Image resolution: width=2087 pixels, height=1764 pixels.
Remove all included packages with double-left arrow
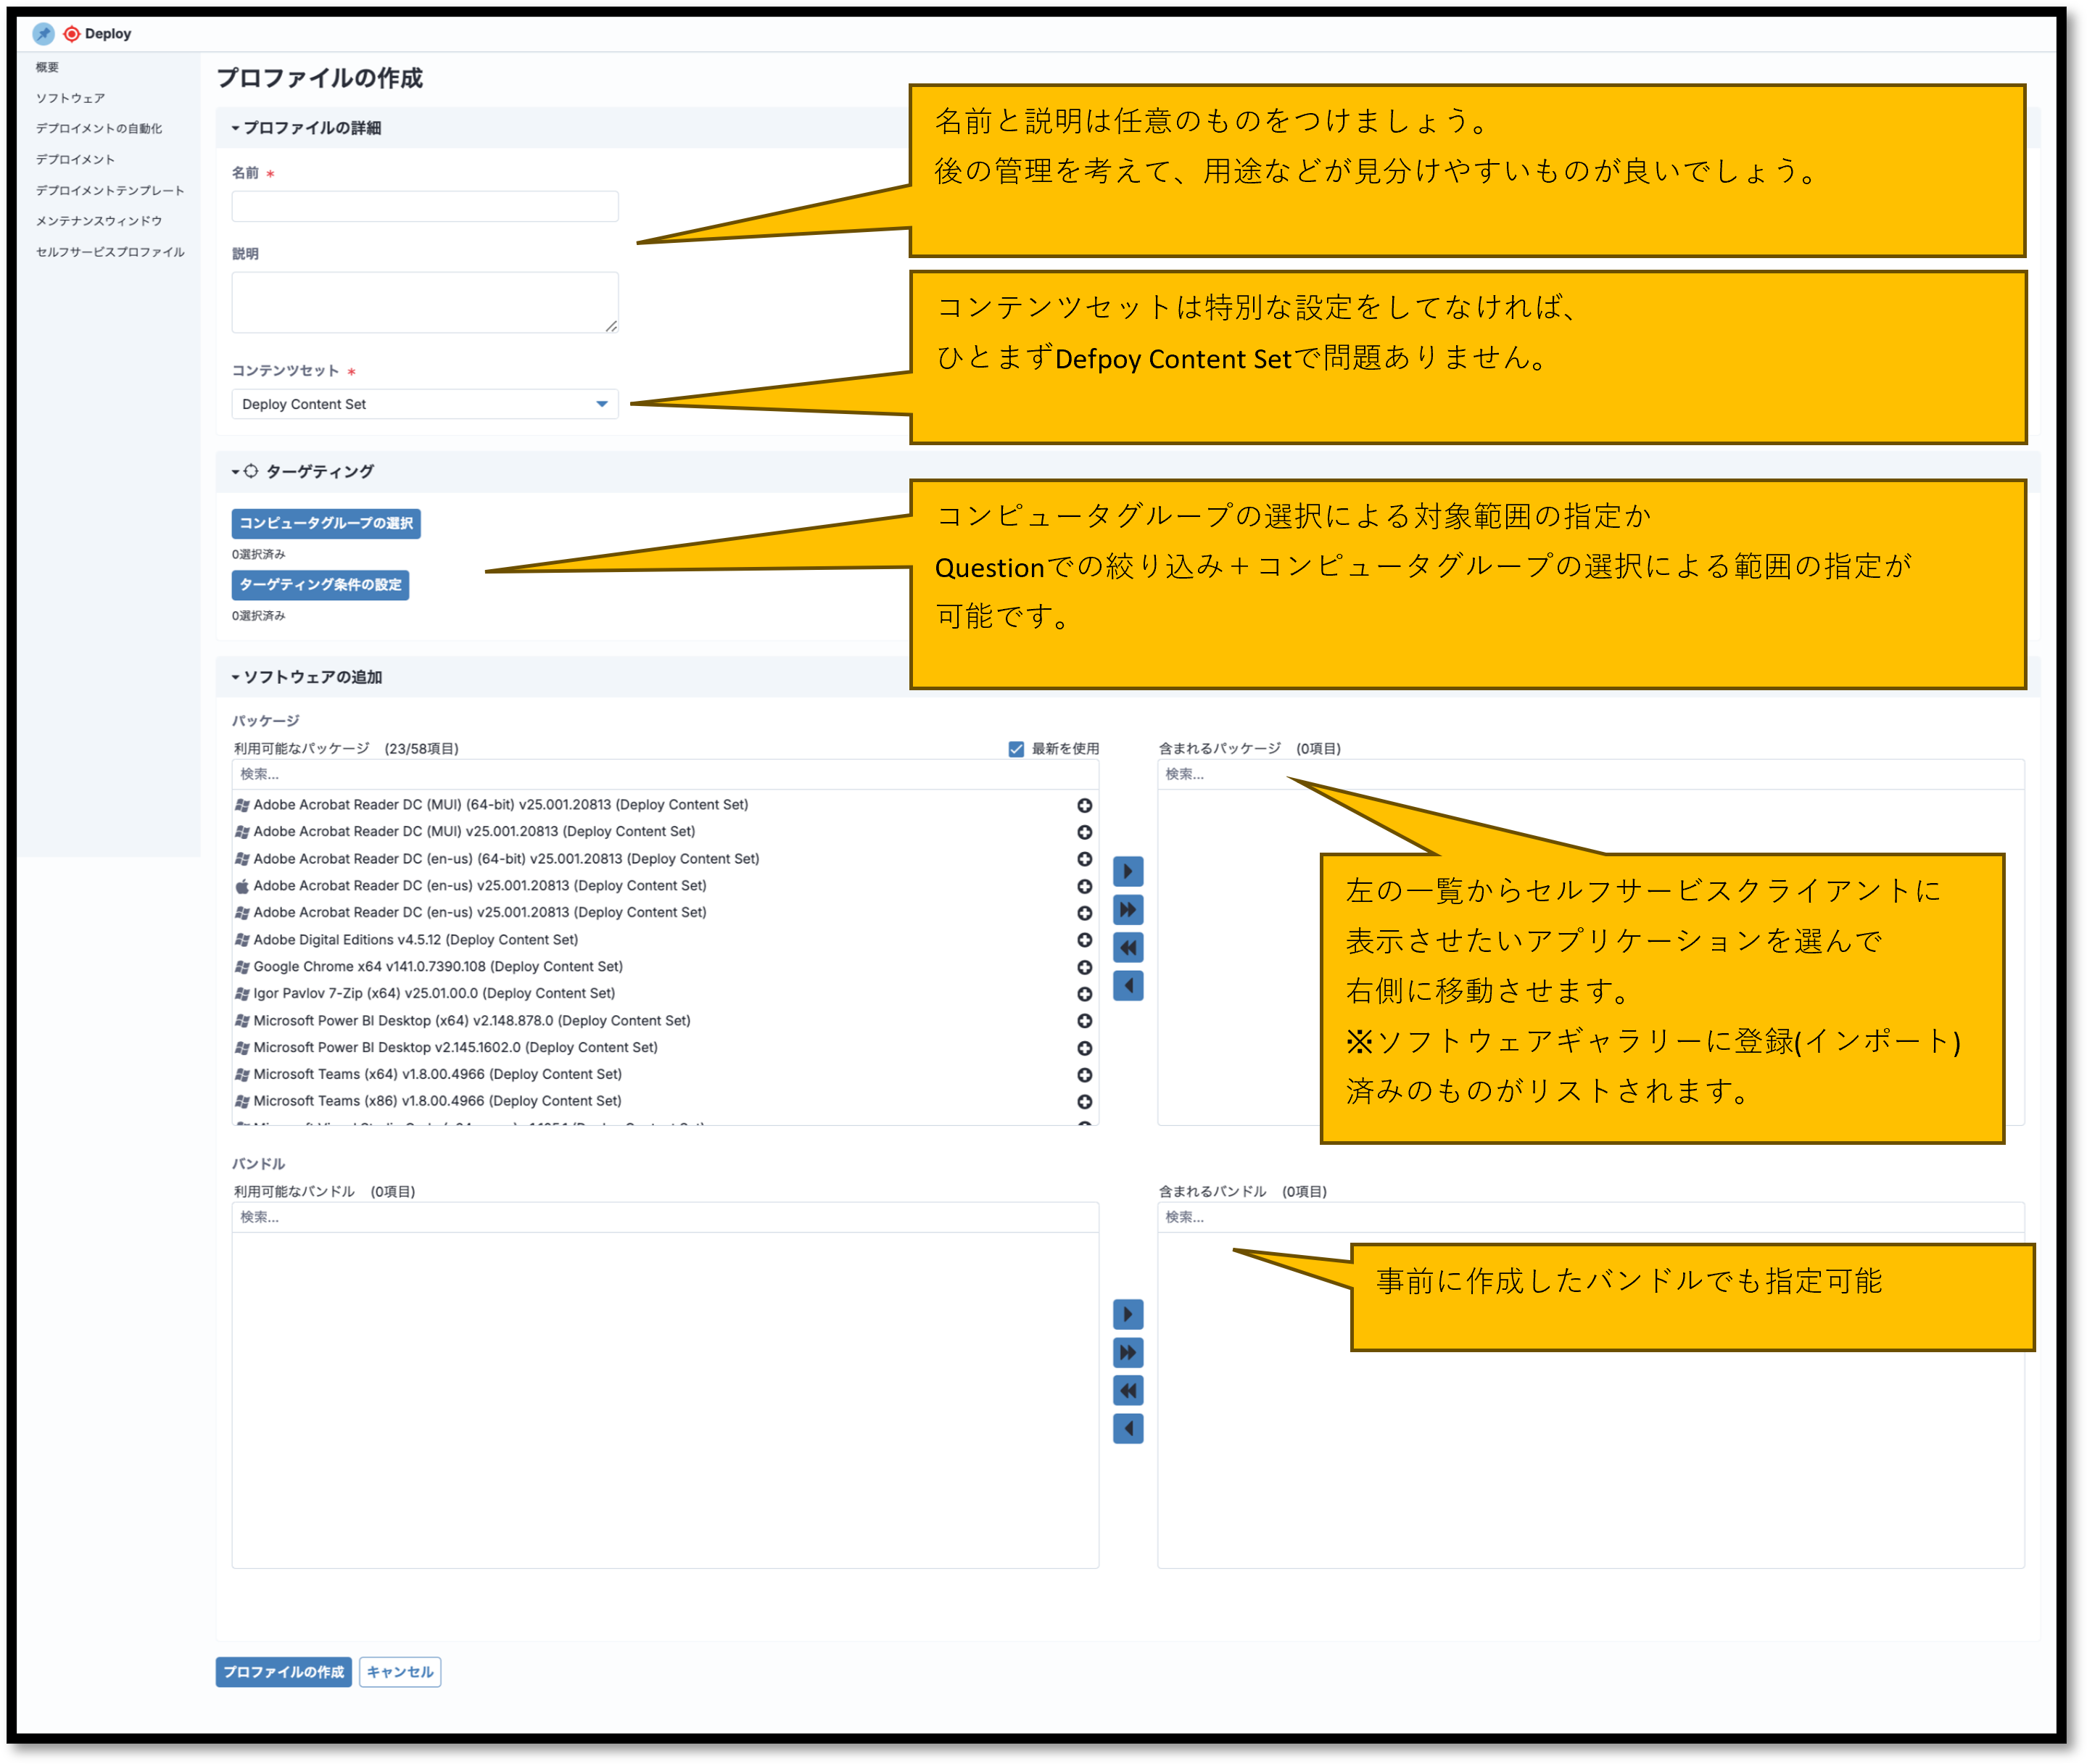click(x=1128, y=947)
